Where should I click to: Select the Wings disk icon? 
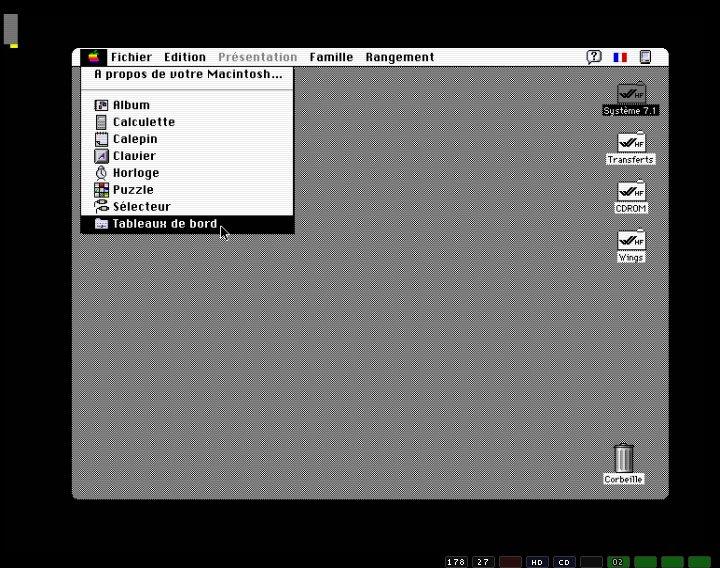pyautogui.click(x=631, y=240)
